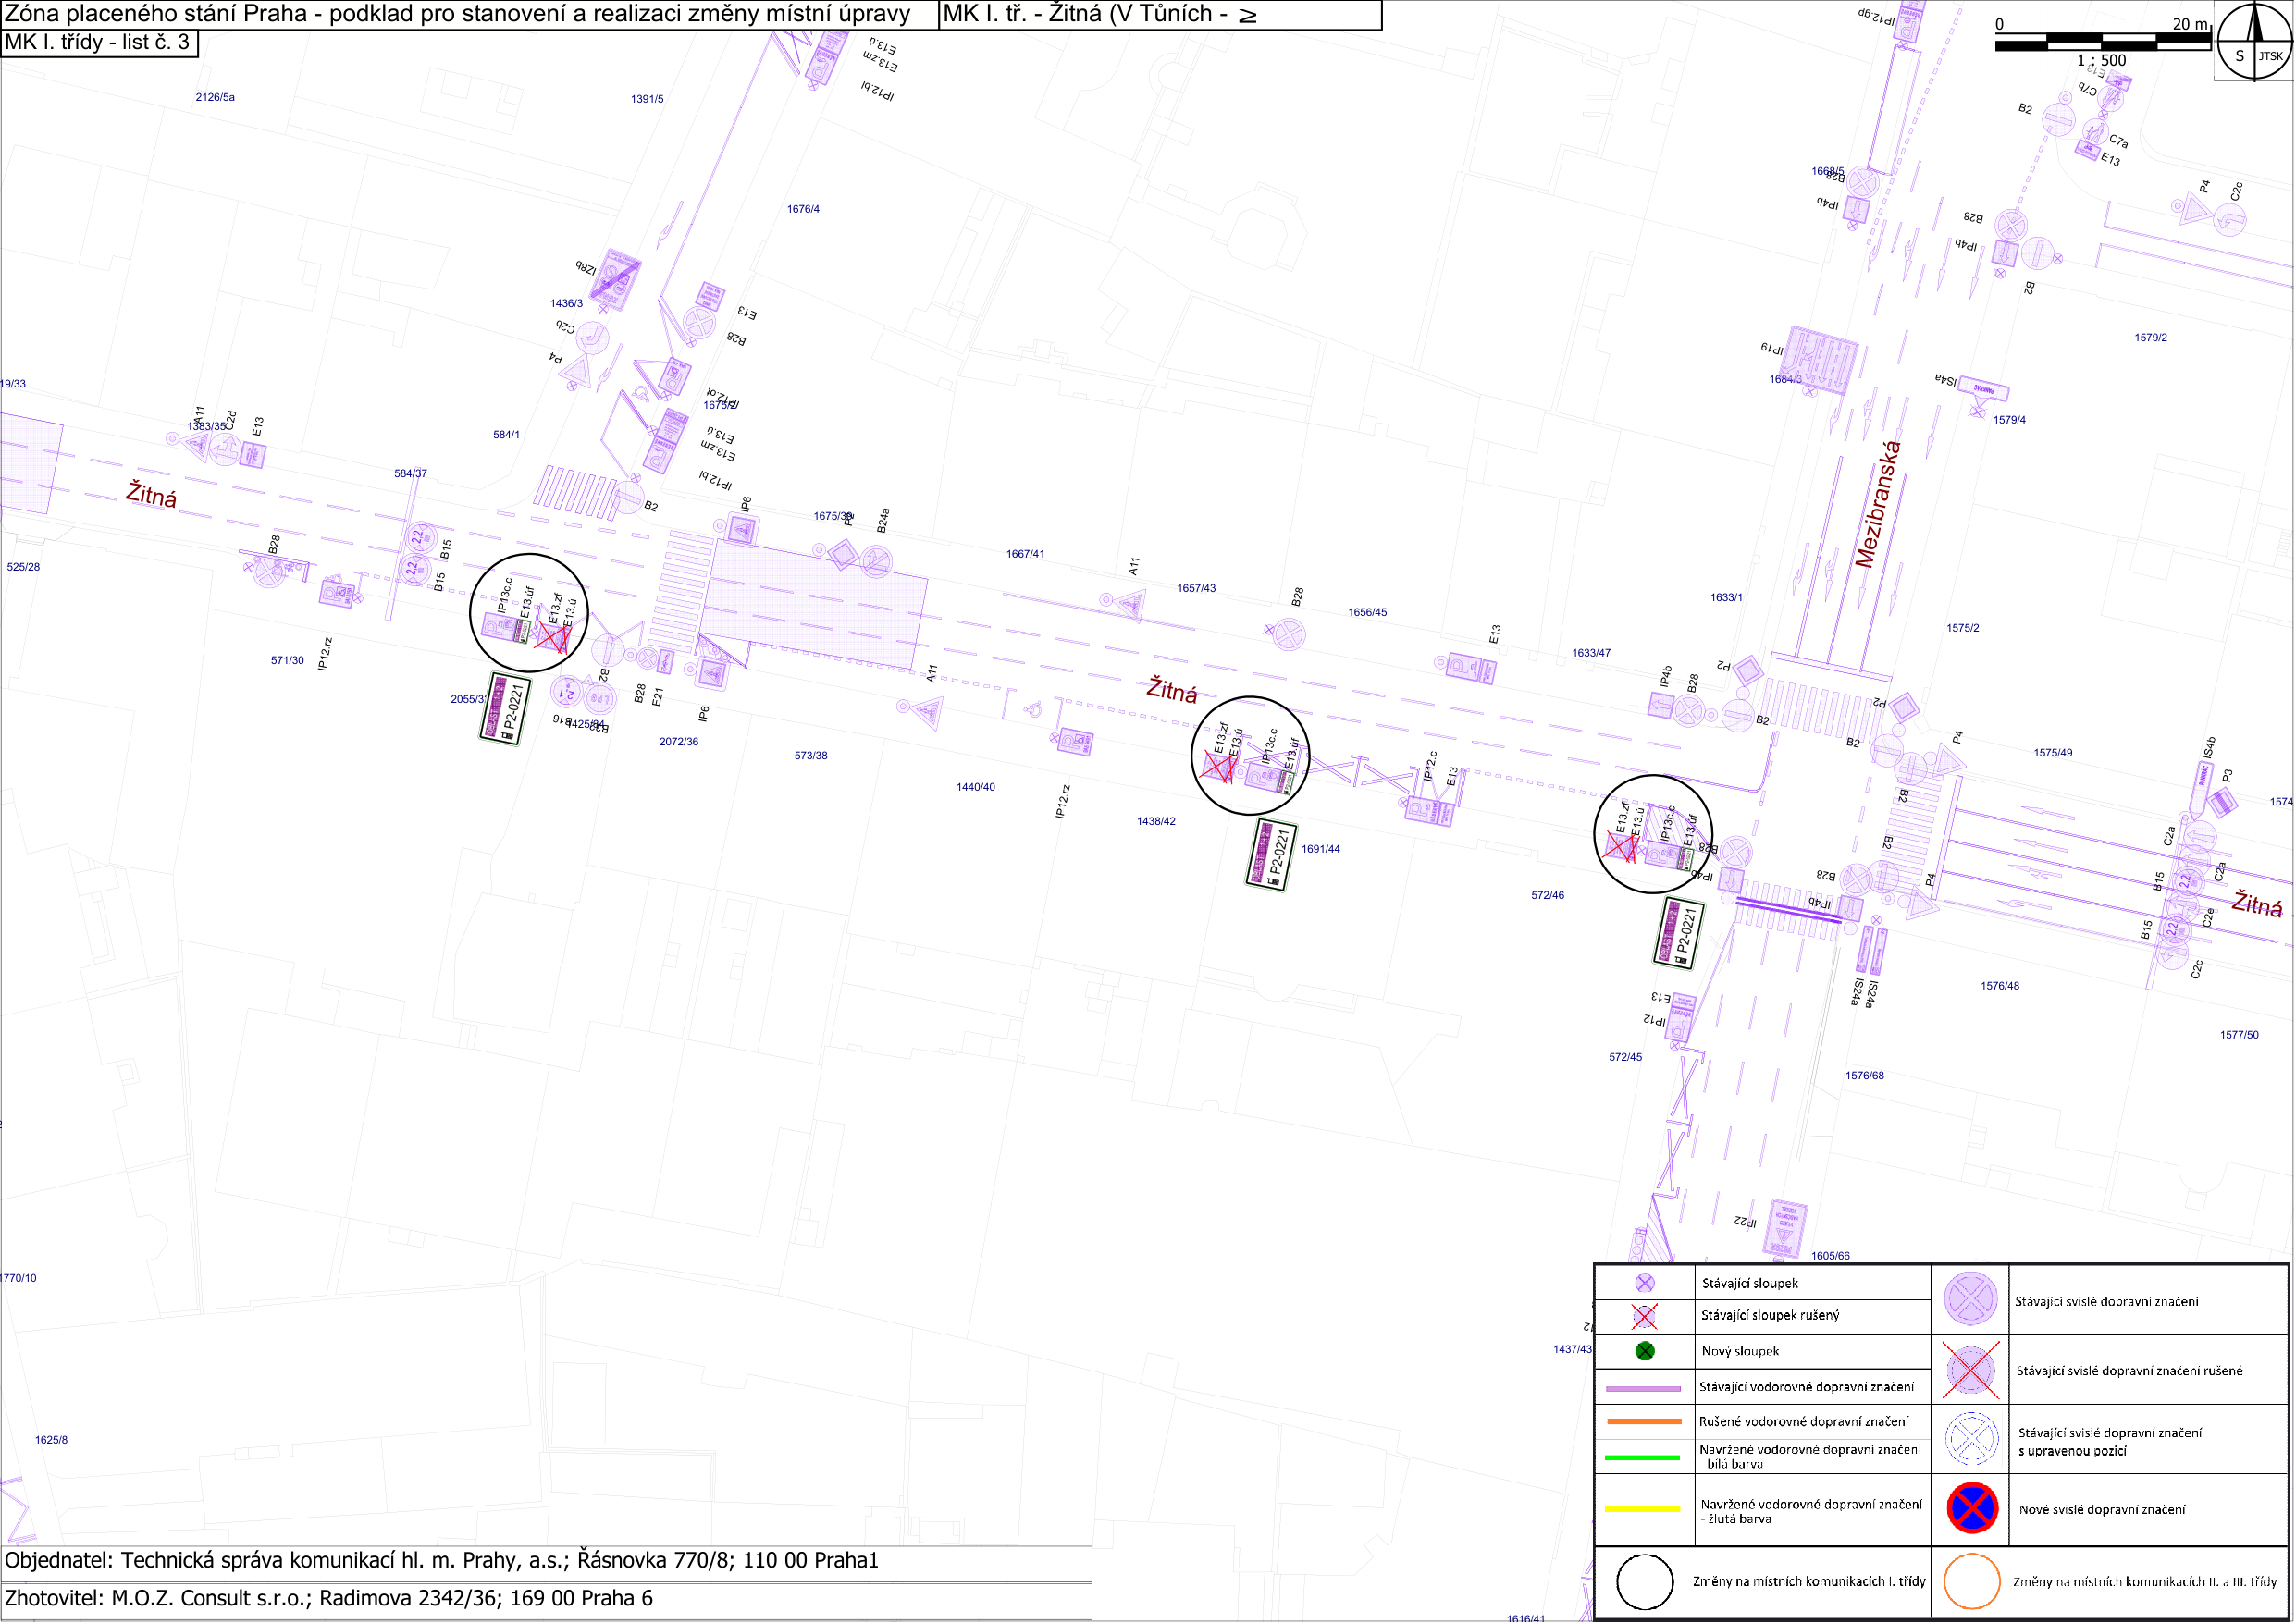Viewport: 2296px width, 1623px height.
Task: Click parcel number '1391/5'
Action: (x=647, y=99)
